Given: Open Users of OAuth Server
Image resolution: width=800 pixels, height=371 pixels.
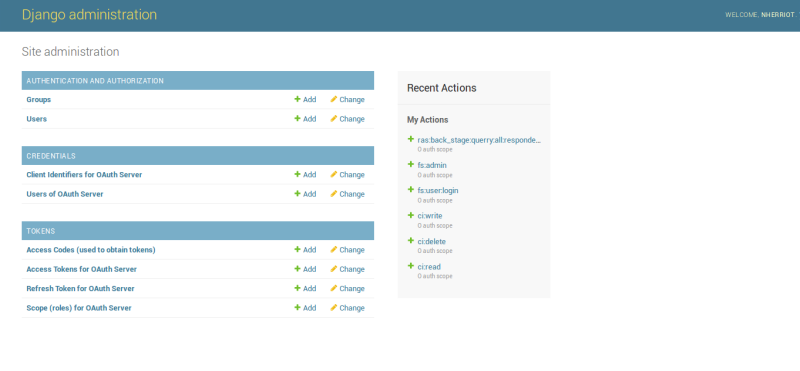Looking at the screenshot, I should click(x=65, y=194).
